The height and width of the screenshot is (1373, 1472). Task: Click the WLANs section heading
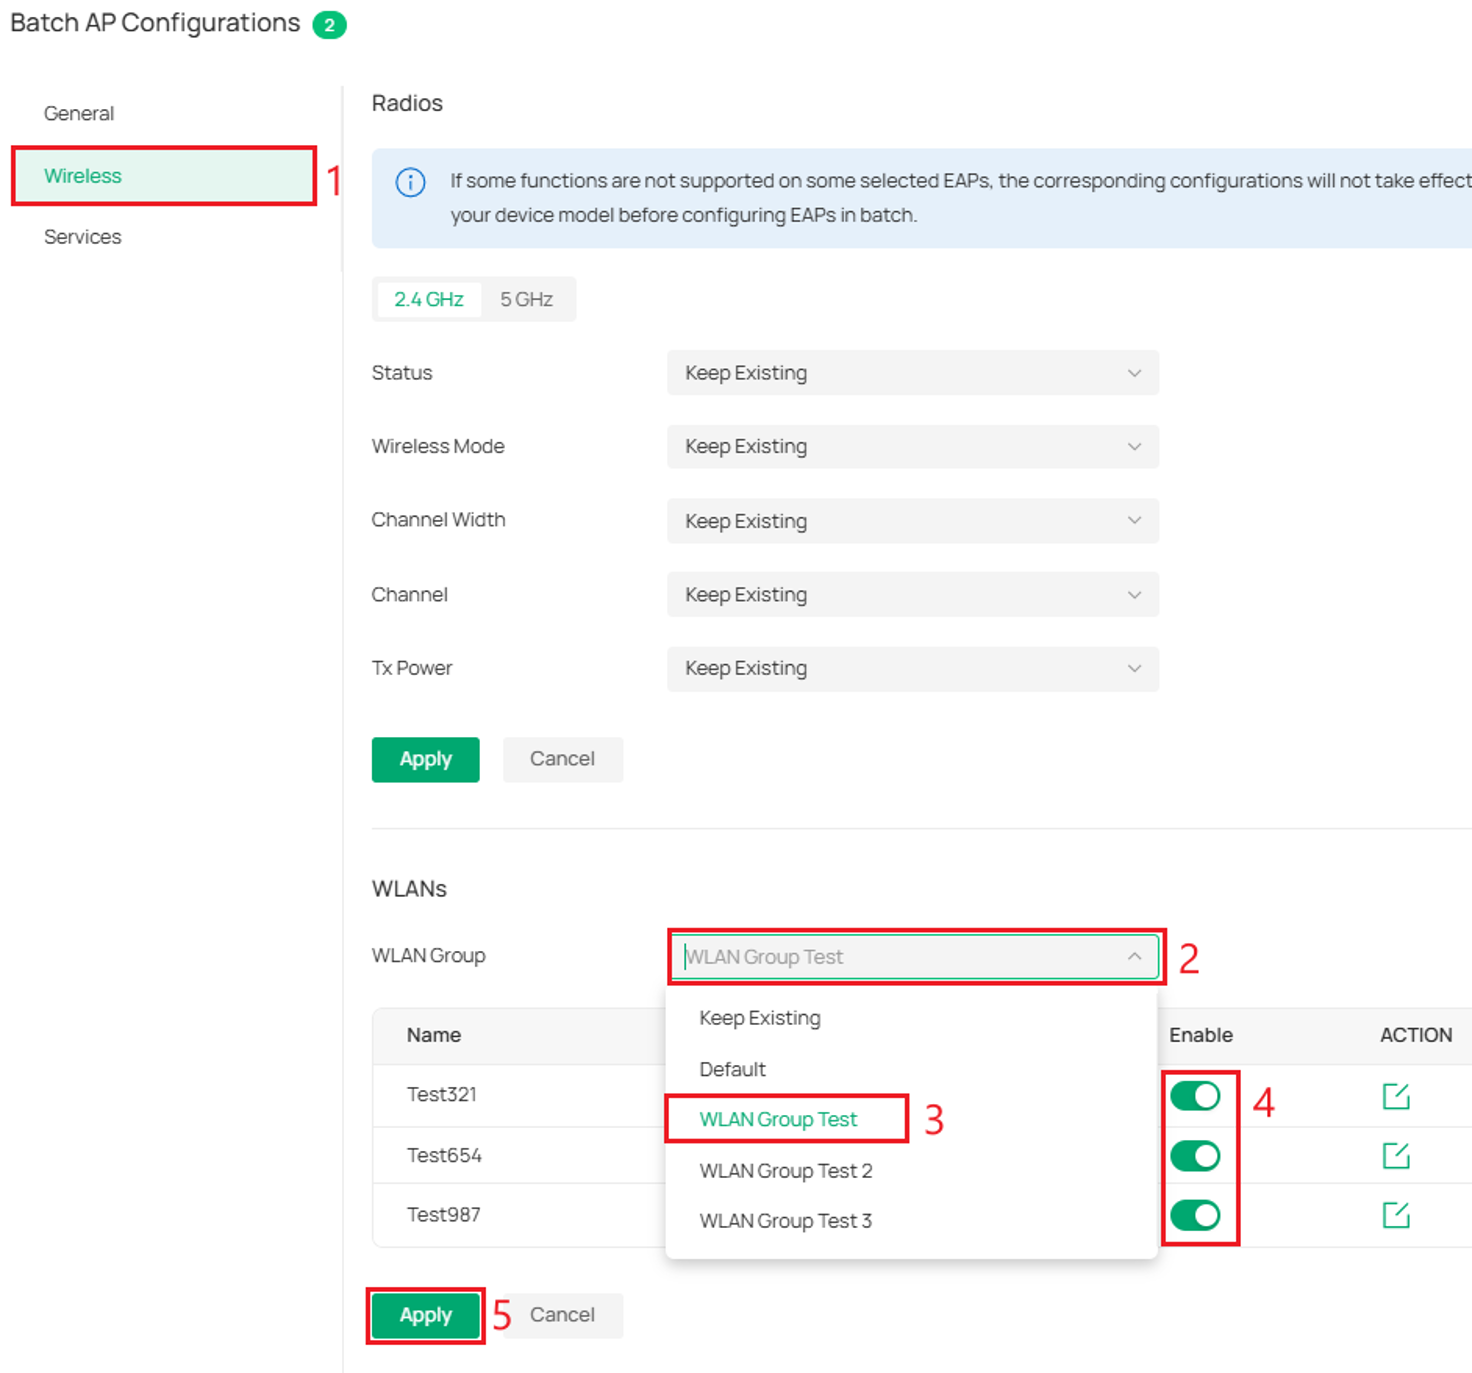[x=409, y=889]
